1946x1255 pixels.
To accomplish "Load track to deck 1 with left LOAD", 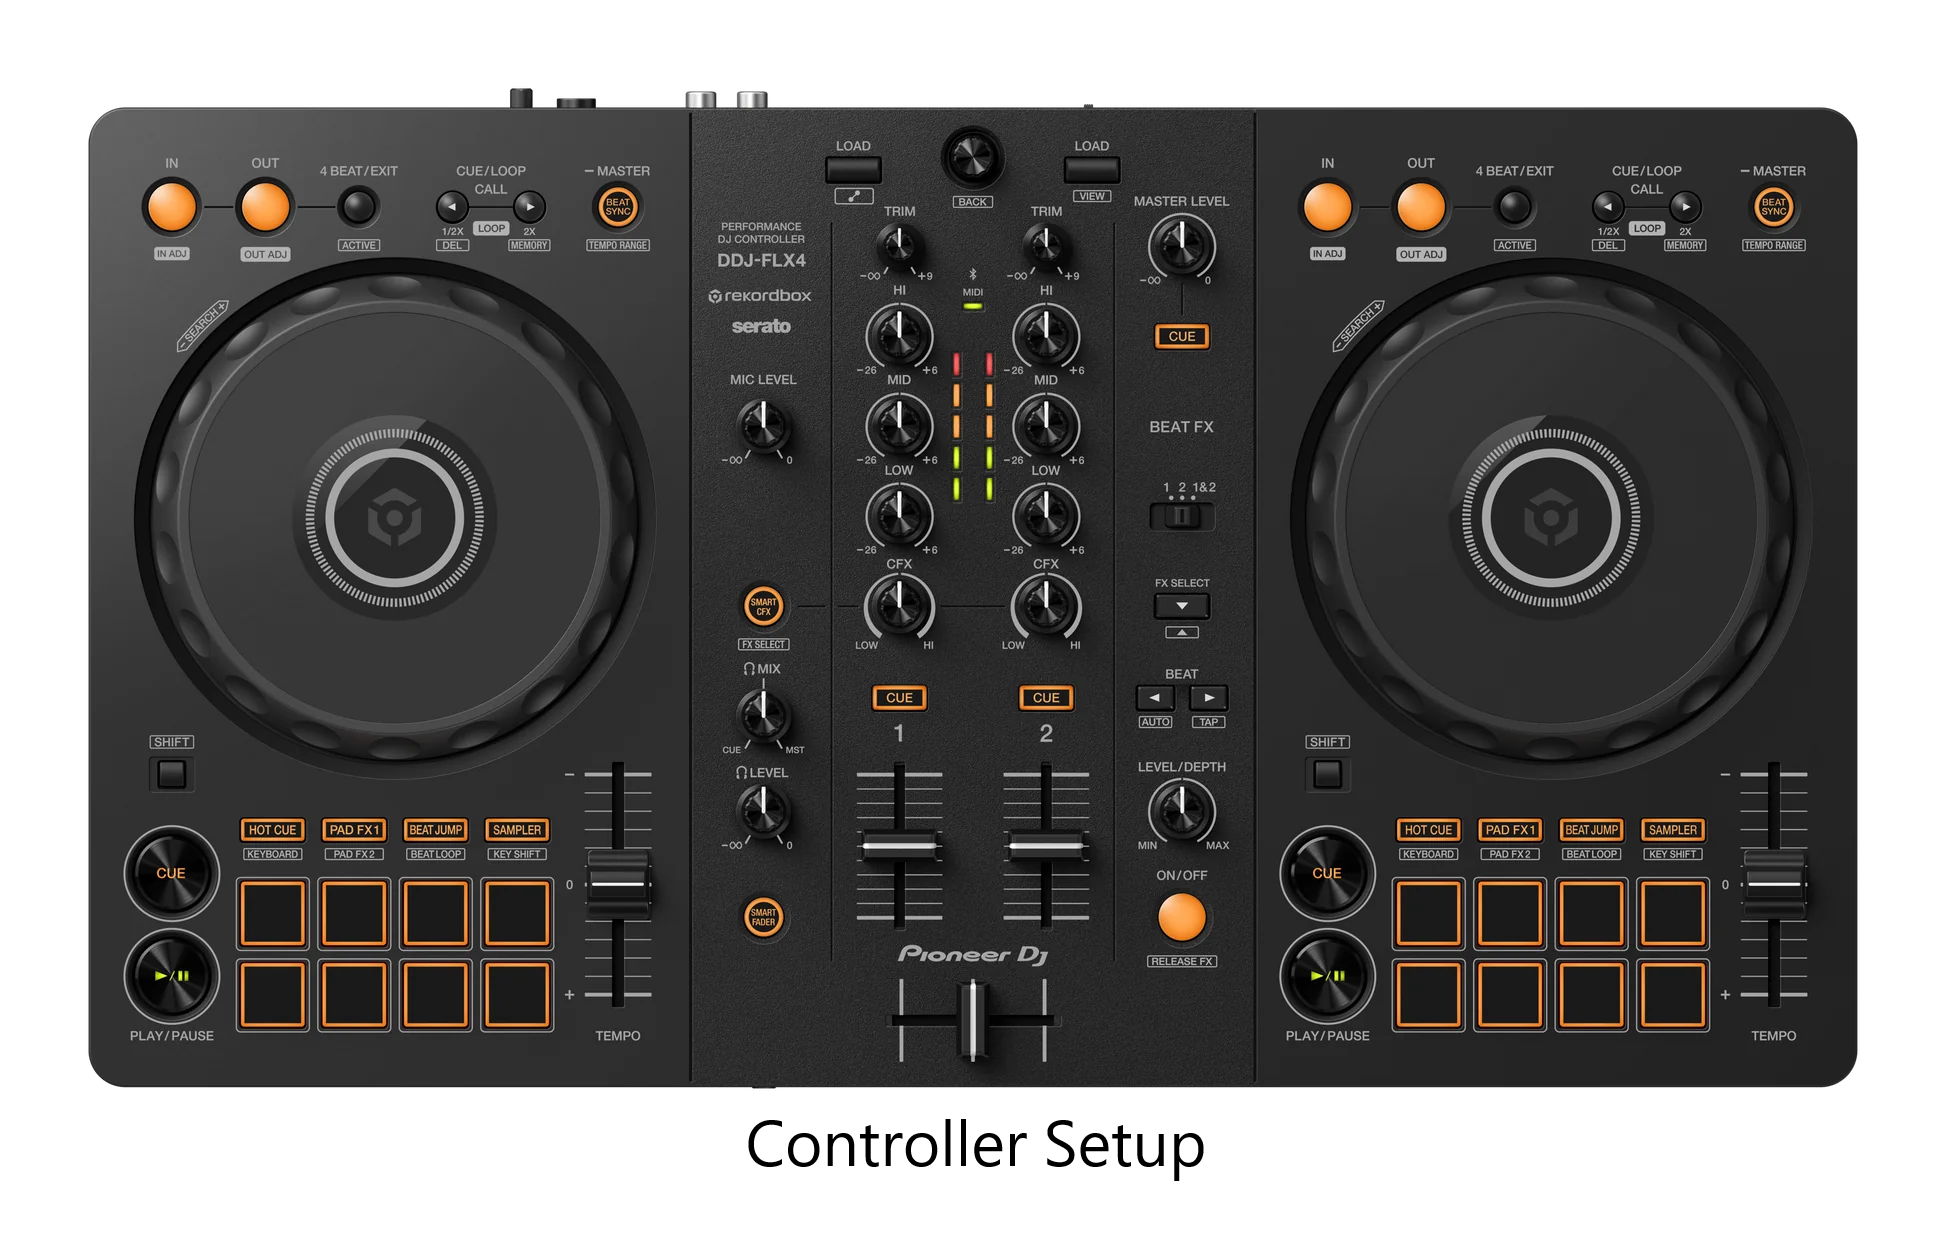I will pos(853,170).
